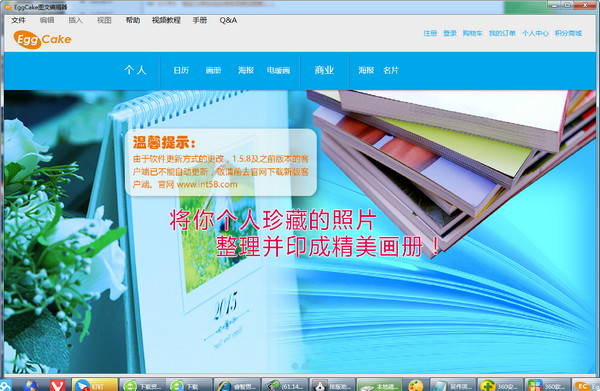Open the 视频教程 menu
Image resolution: width=600 pixels, height=391 pixels.
click(166, 20)
